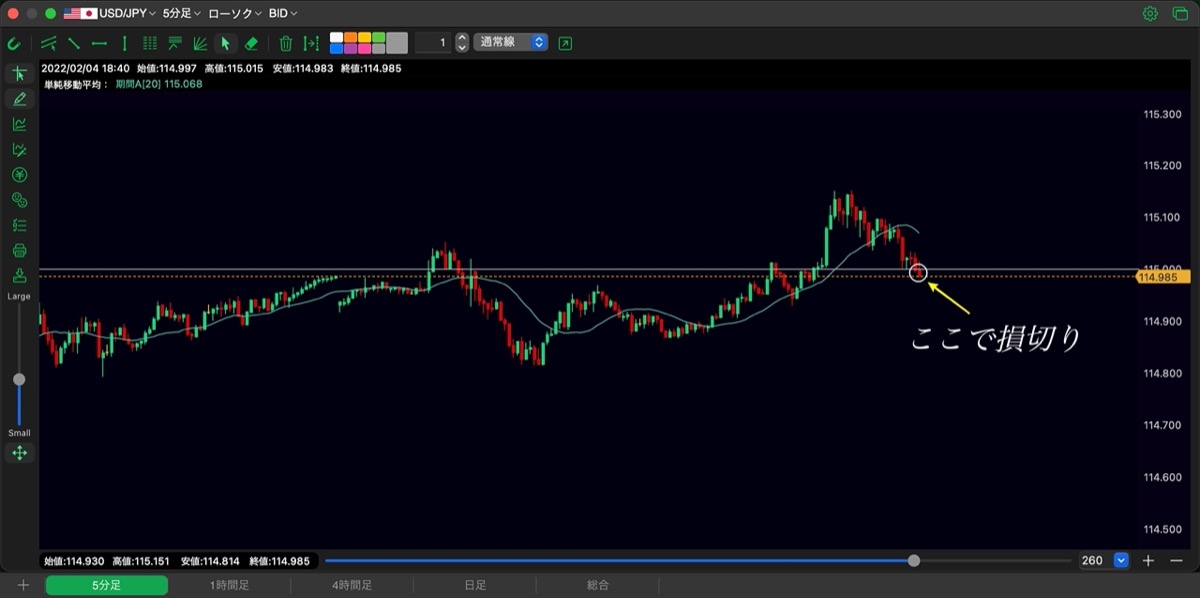Click the yen coin icon in sidebar
The width and height of the screenshot is (1200, 598).
pos(19,175)
